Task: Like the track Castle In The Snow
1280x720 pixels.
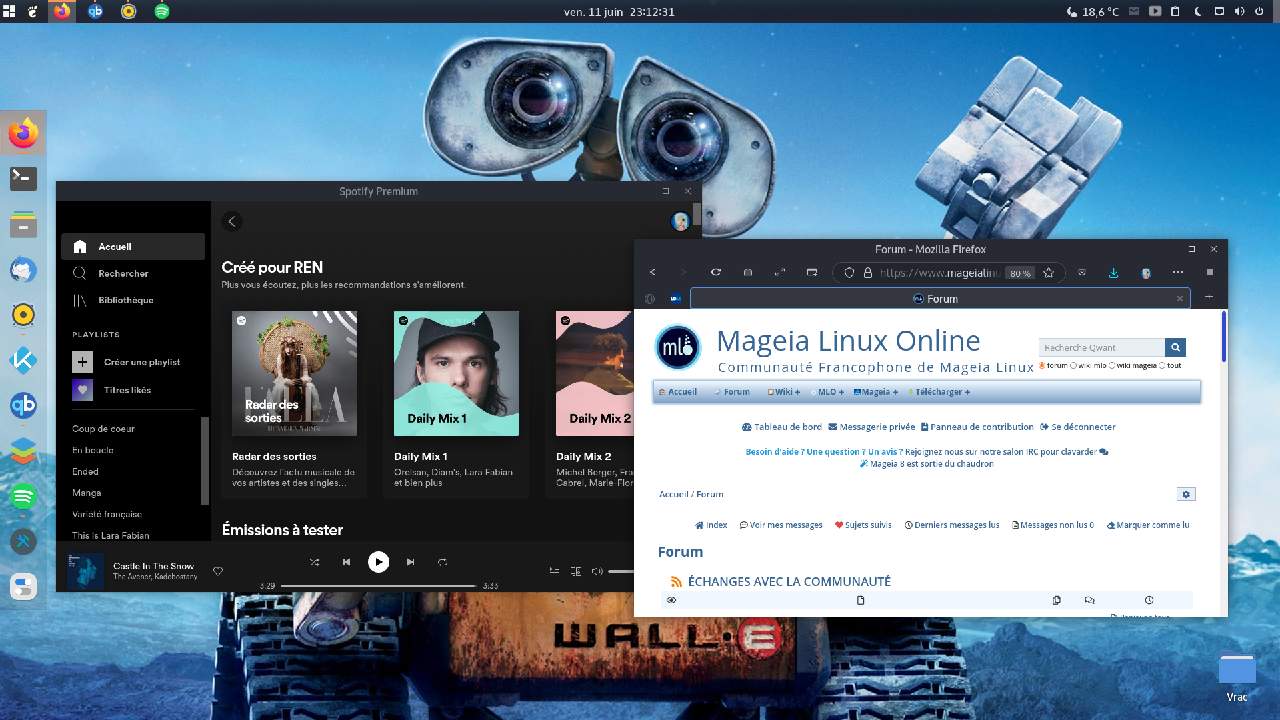Action: click(218, 571)
